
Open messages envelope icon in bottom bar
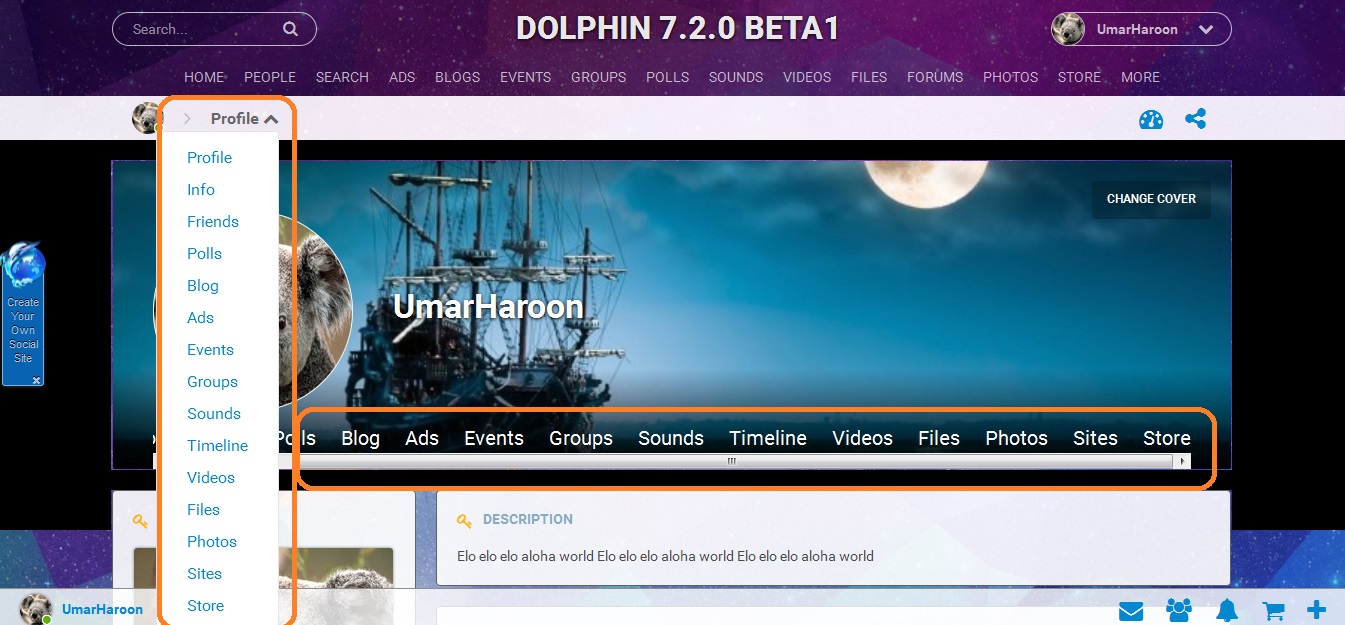pos(1131,610)
